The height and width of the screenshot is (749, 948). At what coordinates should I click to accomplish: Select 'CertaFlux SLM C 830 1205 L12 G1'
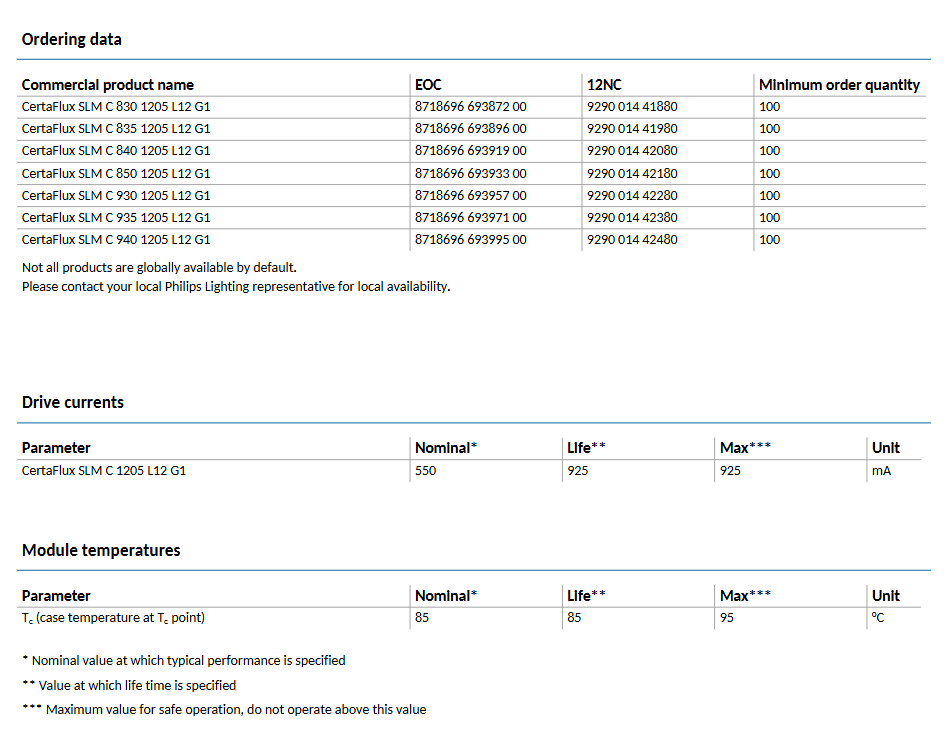pyautogui.click(x=116, y=107)
